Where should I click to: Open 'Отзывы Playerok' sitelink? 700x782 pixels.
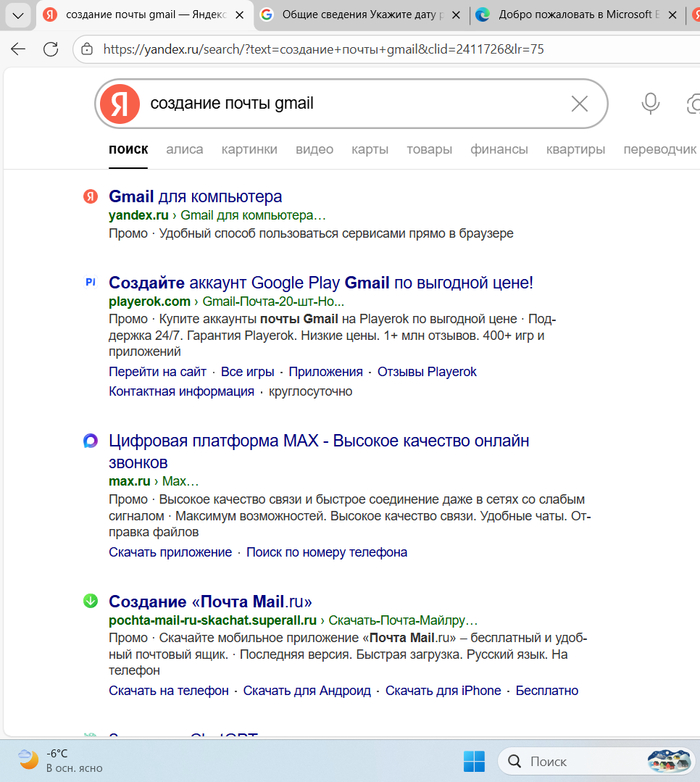[427, 371]
